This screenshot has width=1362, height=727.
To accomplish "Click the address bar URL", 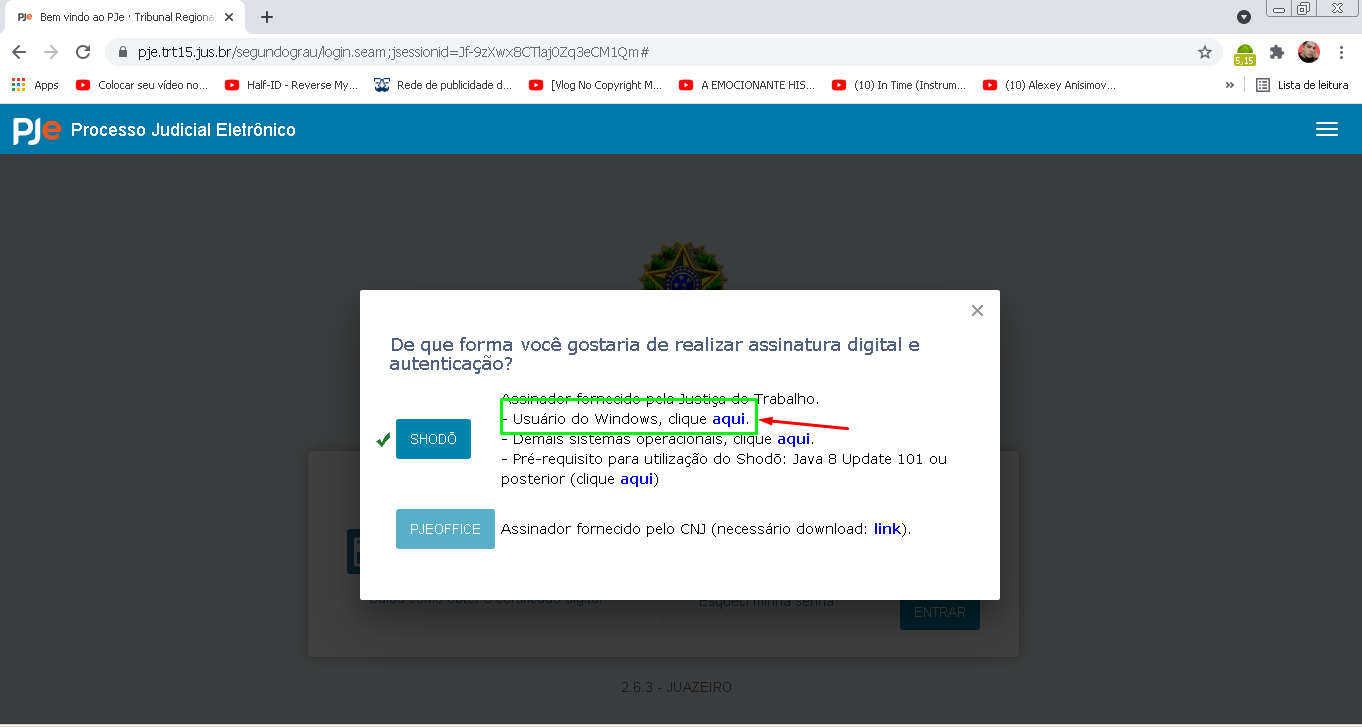I will [x=394, y=52].
